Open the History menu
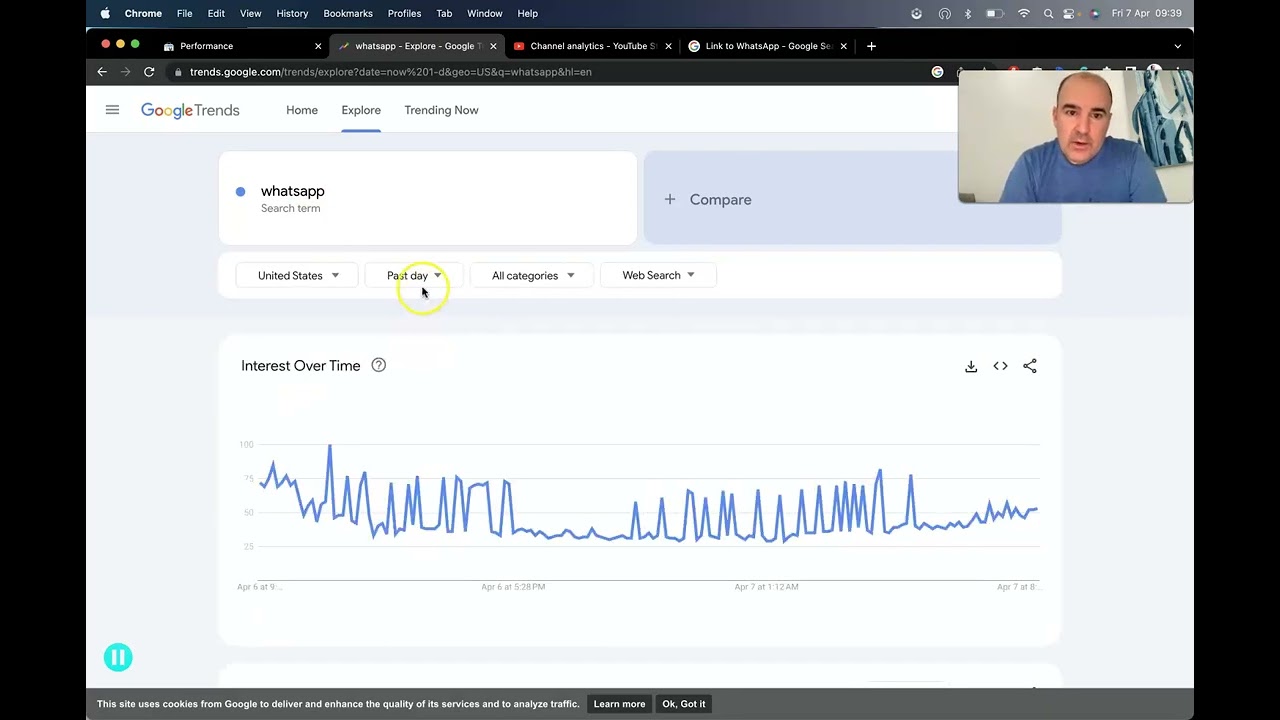 pos(292,13)
